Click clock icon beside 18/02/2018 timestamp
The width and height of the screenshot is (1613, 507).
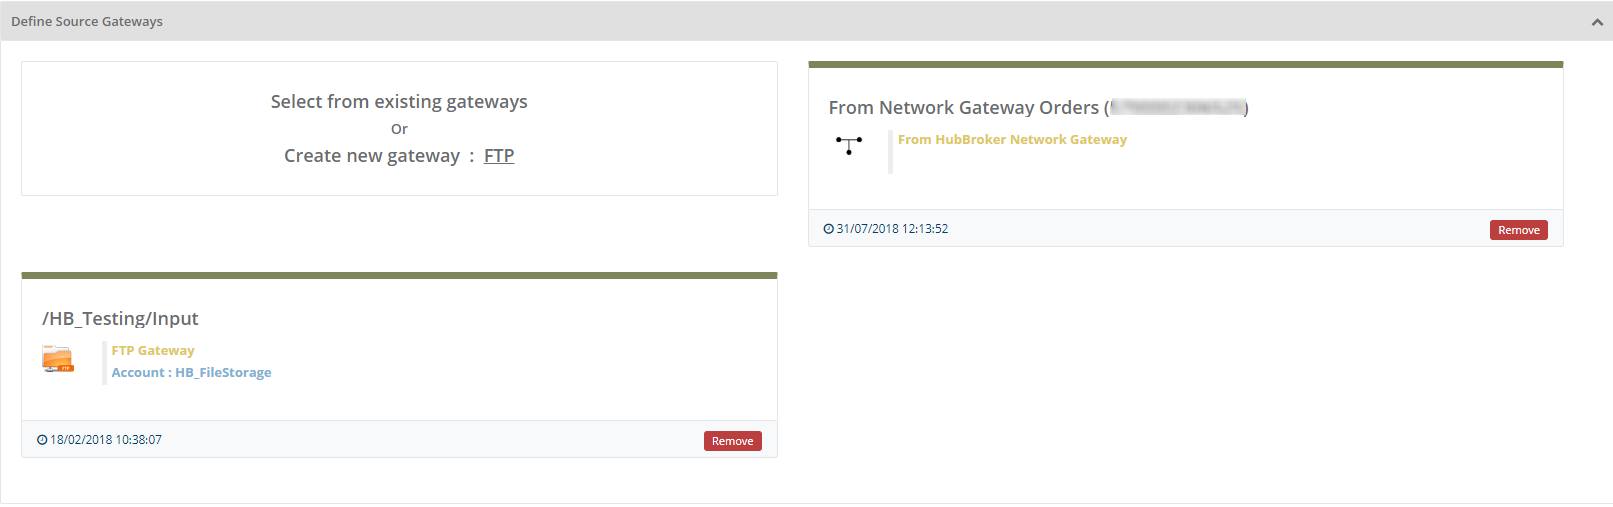[x=42, y=440]
